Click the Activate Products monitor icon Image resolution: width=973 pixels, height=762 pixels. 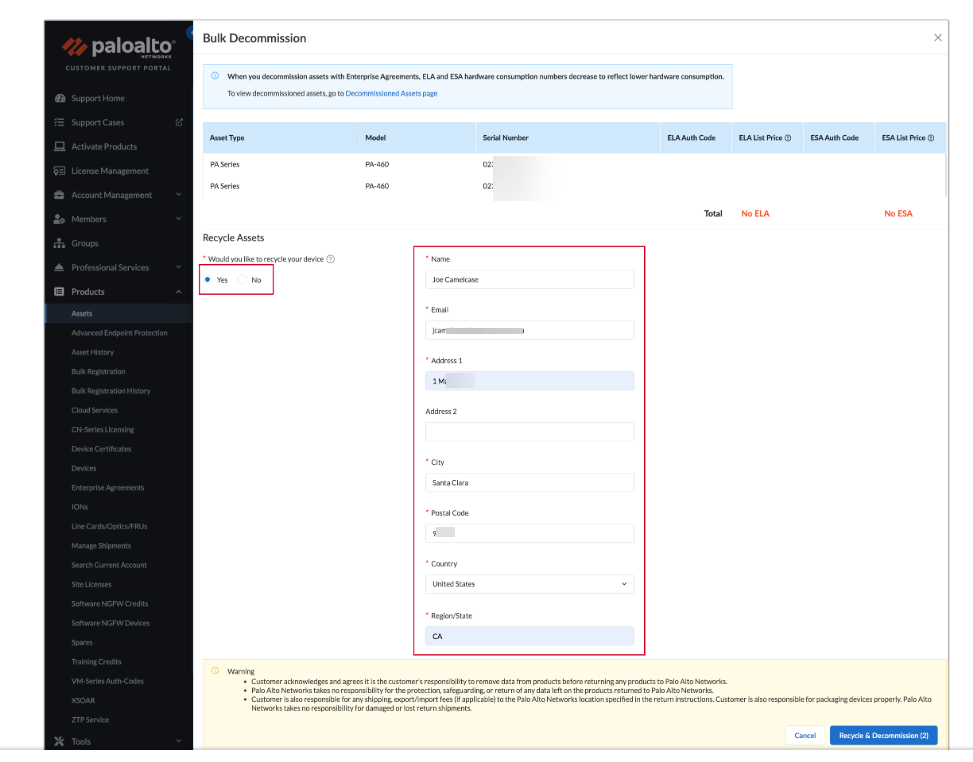pyautogui.click(x=60, y=146)
